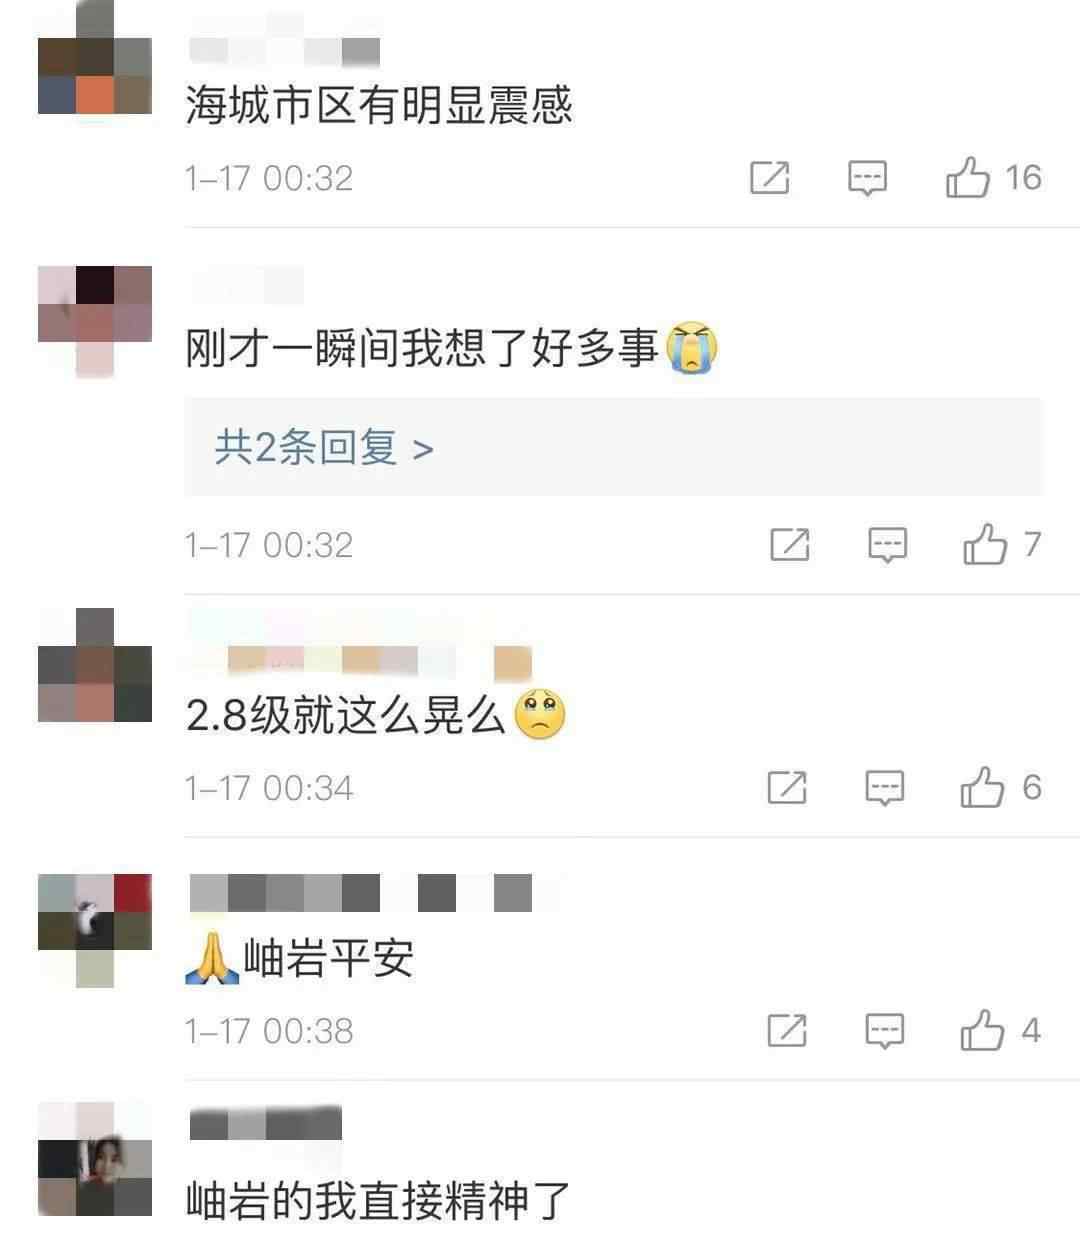The image size is (1080, 1247).
Task: Repost the 2.8级就这么晃么 comment
Action: tap(787, 788)
